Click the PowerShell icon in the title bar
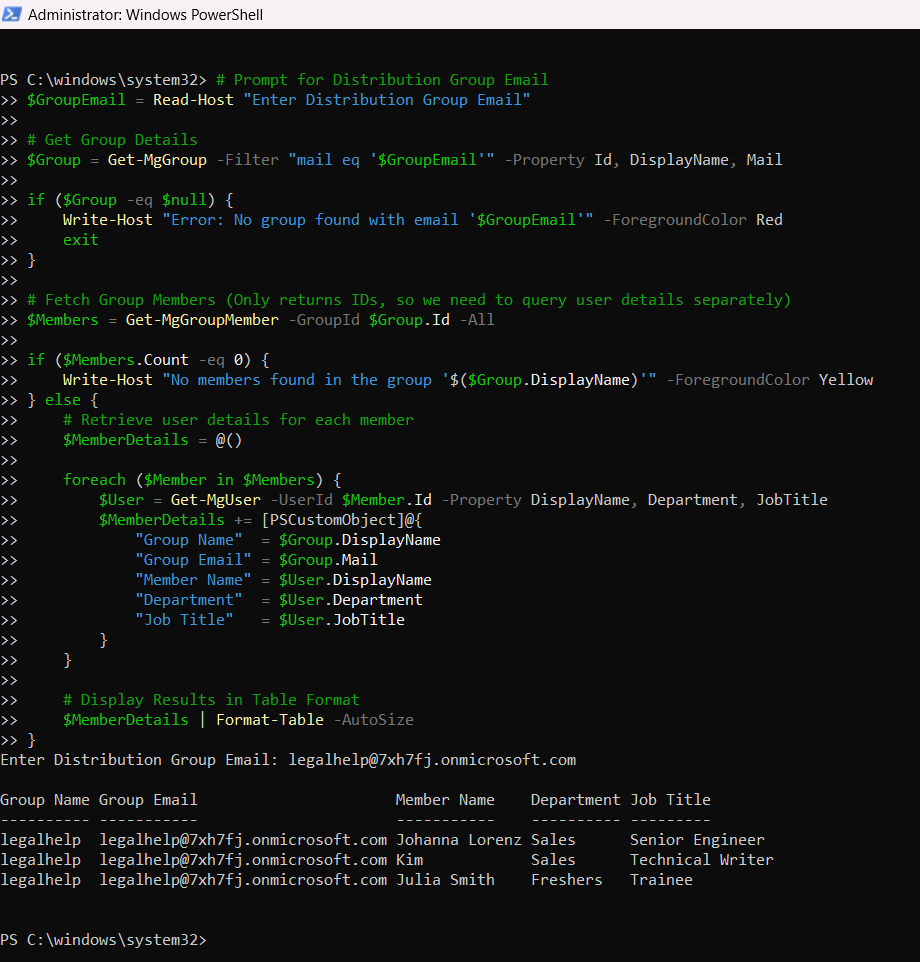Screen dimensions: 920x962 12,14
